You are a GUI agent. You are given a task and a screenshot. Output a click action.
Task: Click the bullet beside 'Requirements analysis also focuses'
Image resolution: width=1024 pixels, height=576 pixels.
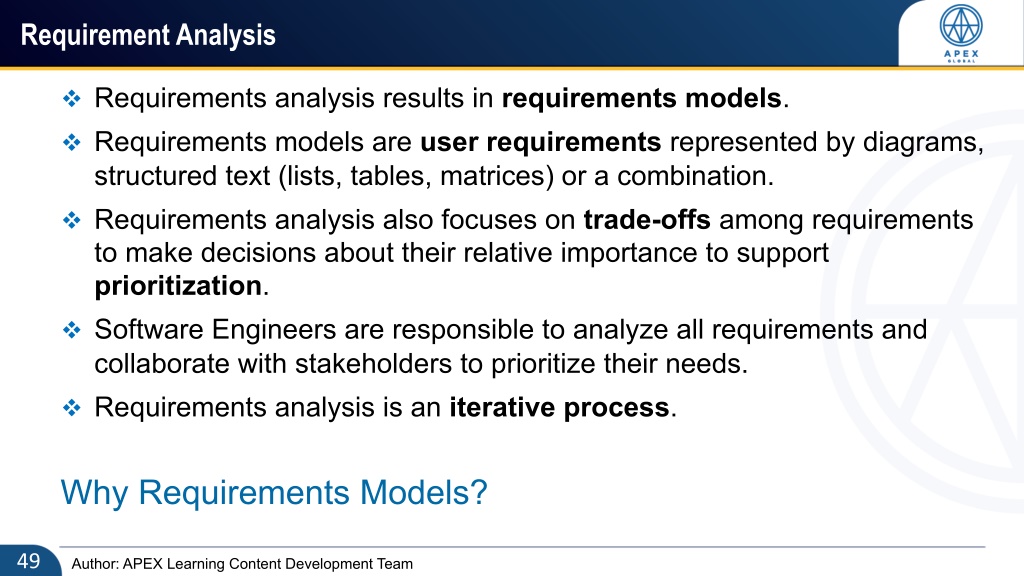point(71,220)
